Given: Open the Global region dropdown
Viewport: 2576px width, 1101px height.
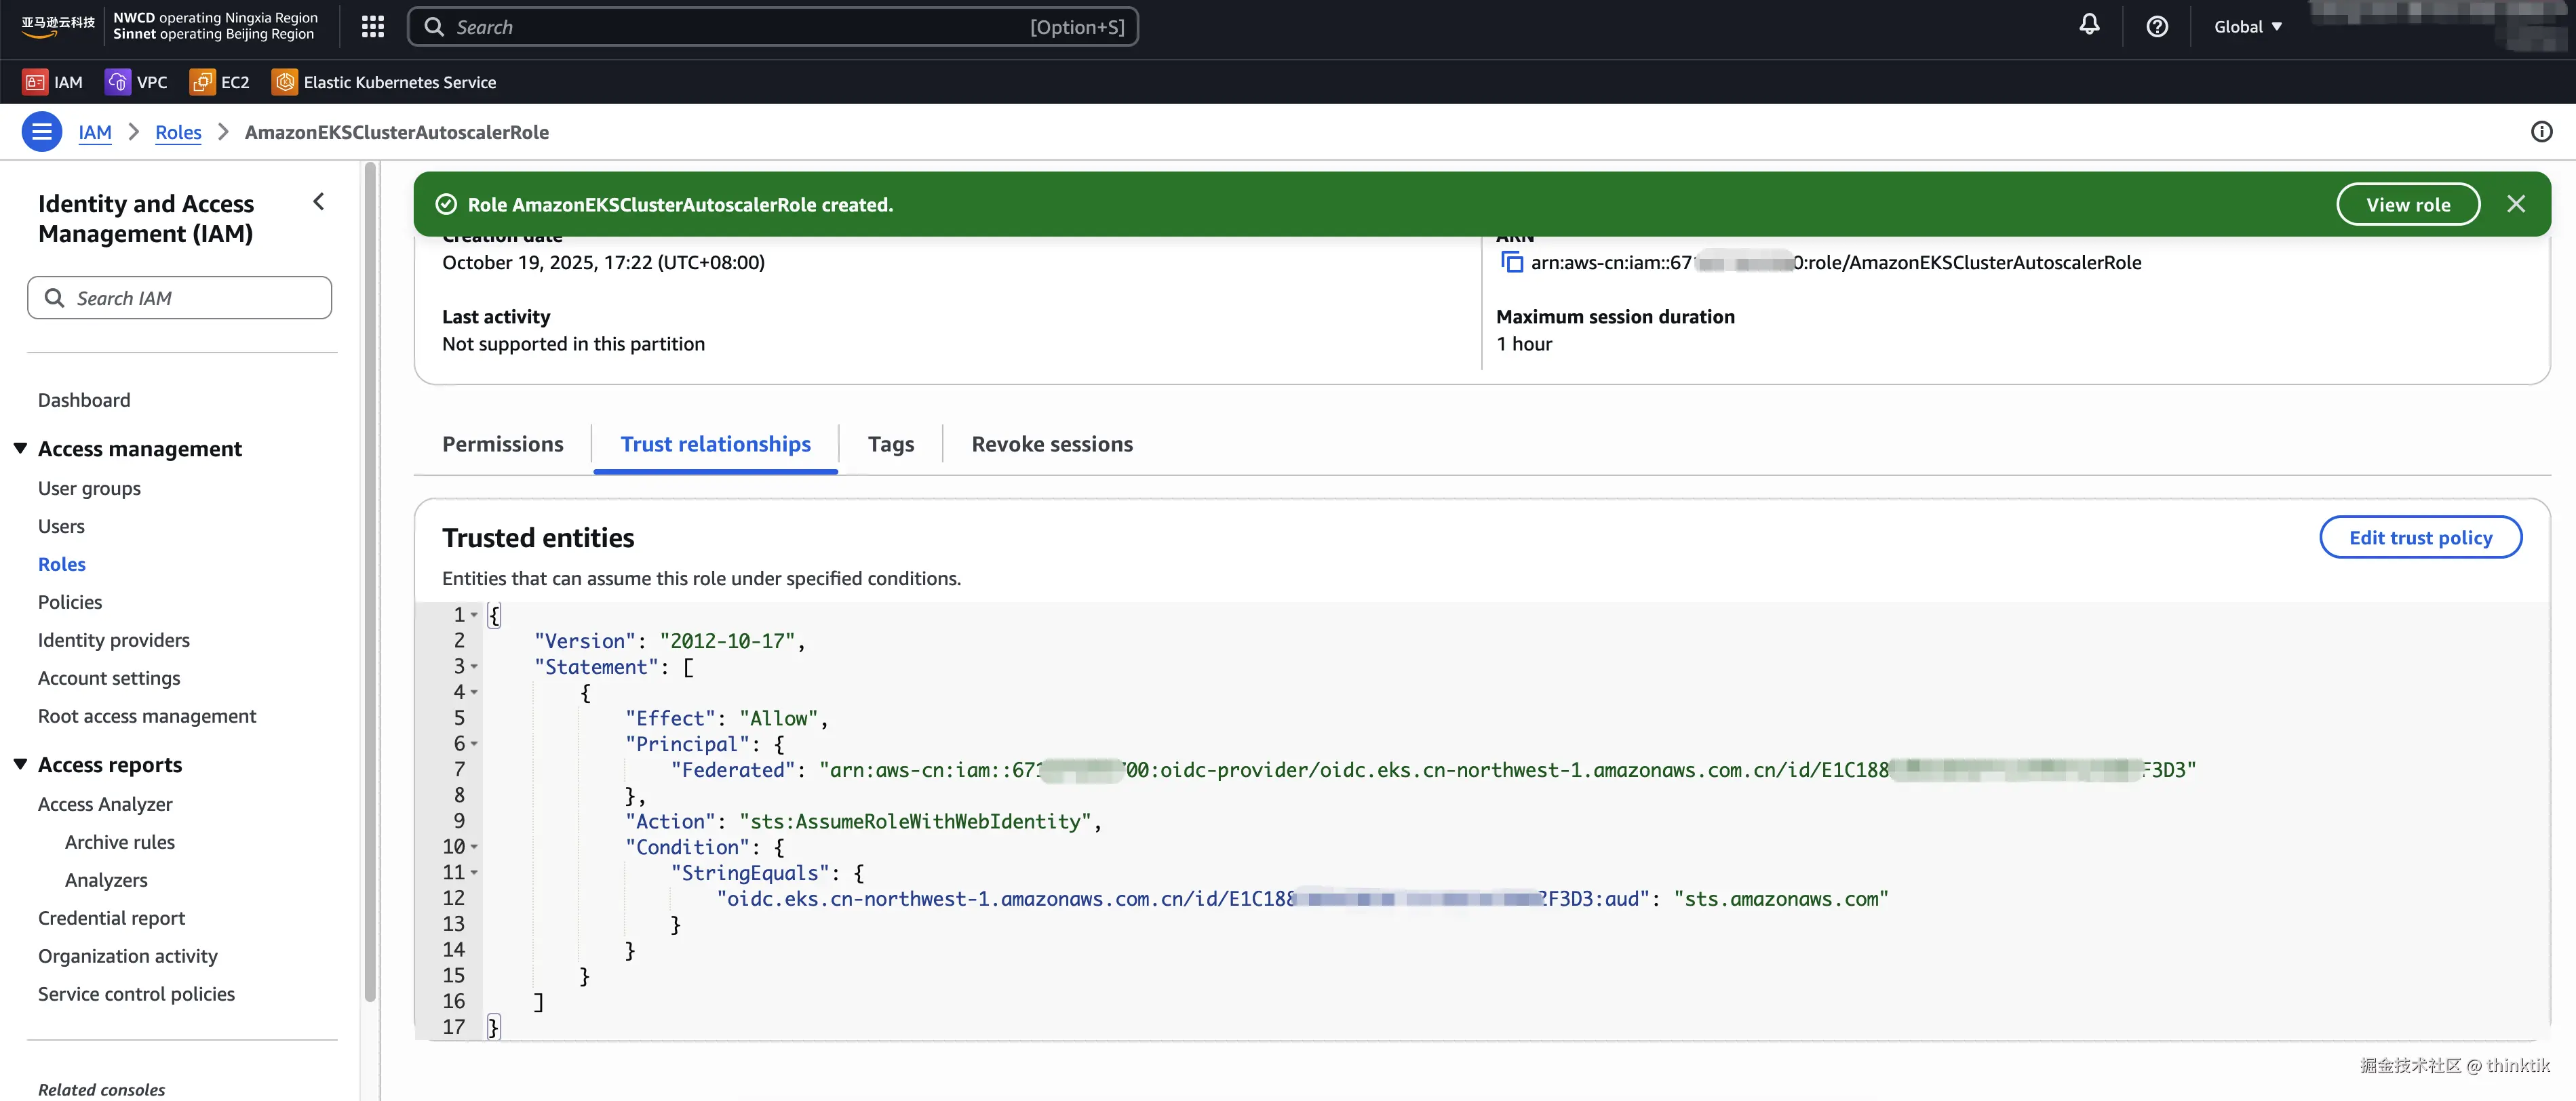Looking at the screenshot, I should tap(2247, 27).
